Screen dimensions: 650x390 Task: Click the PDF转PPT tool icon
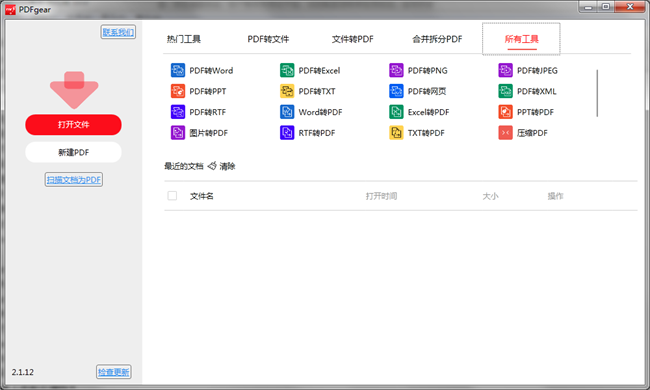(x=178, y=91)
